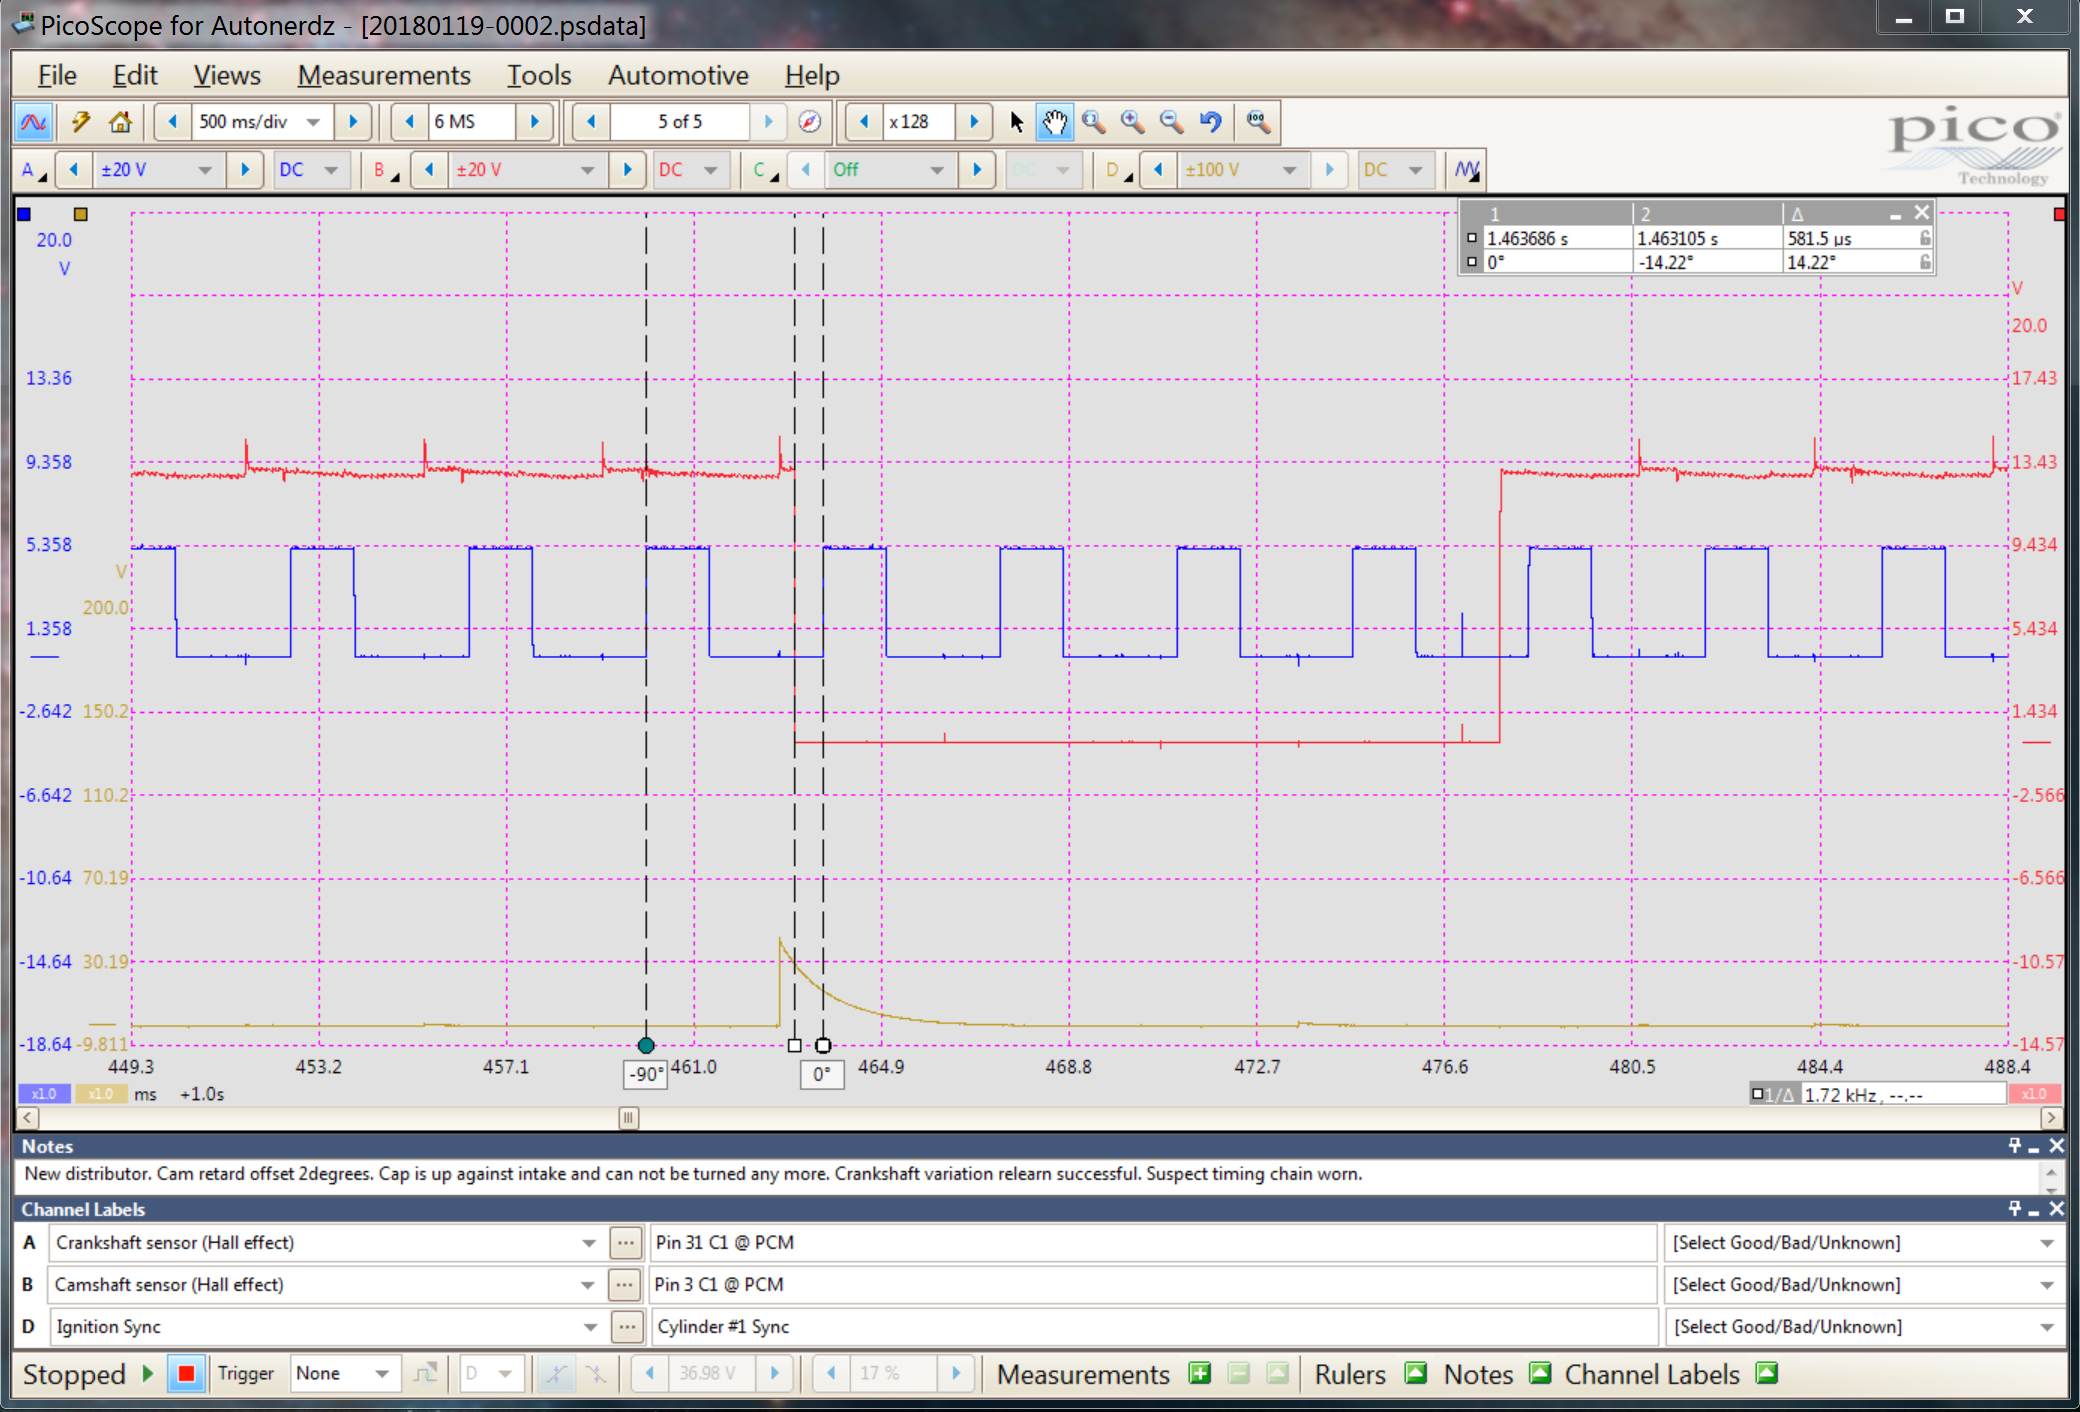This screenshot has width=2080, height=1412.
Task: Close the ruler legend box
Action: tap(1921, 212)
